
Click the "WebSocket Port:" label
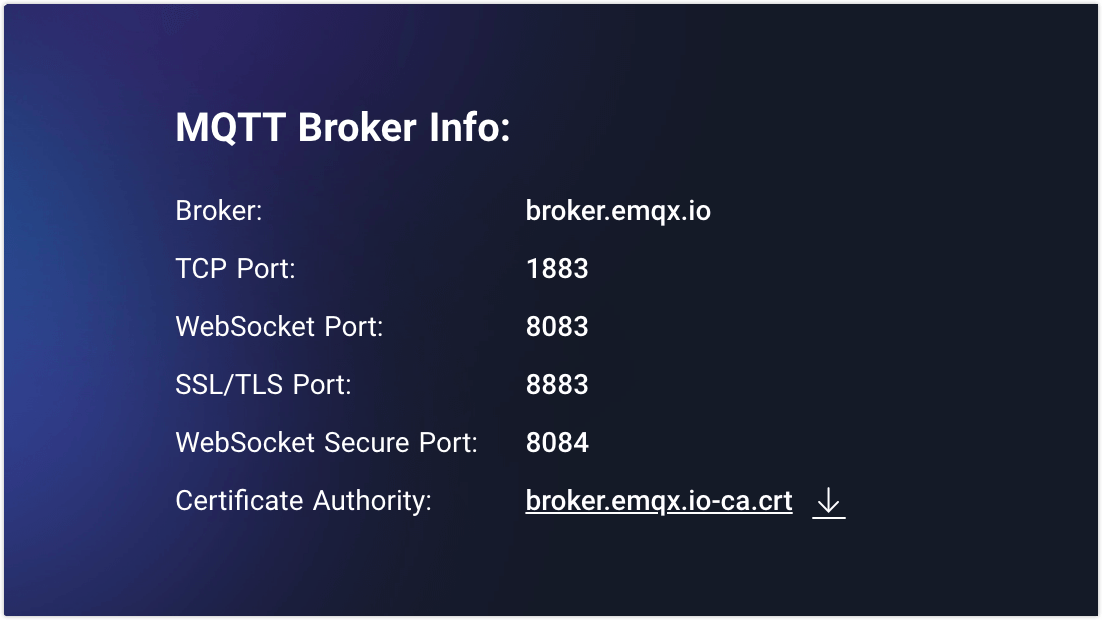[x=279, y=327]
